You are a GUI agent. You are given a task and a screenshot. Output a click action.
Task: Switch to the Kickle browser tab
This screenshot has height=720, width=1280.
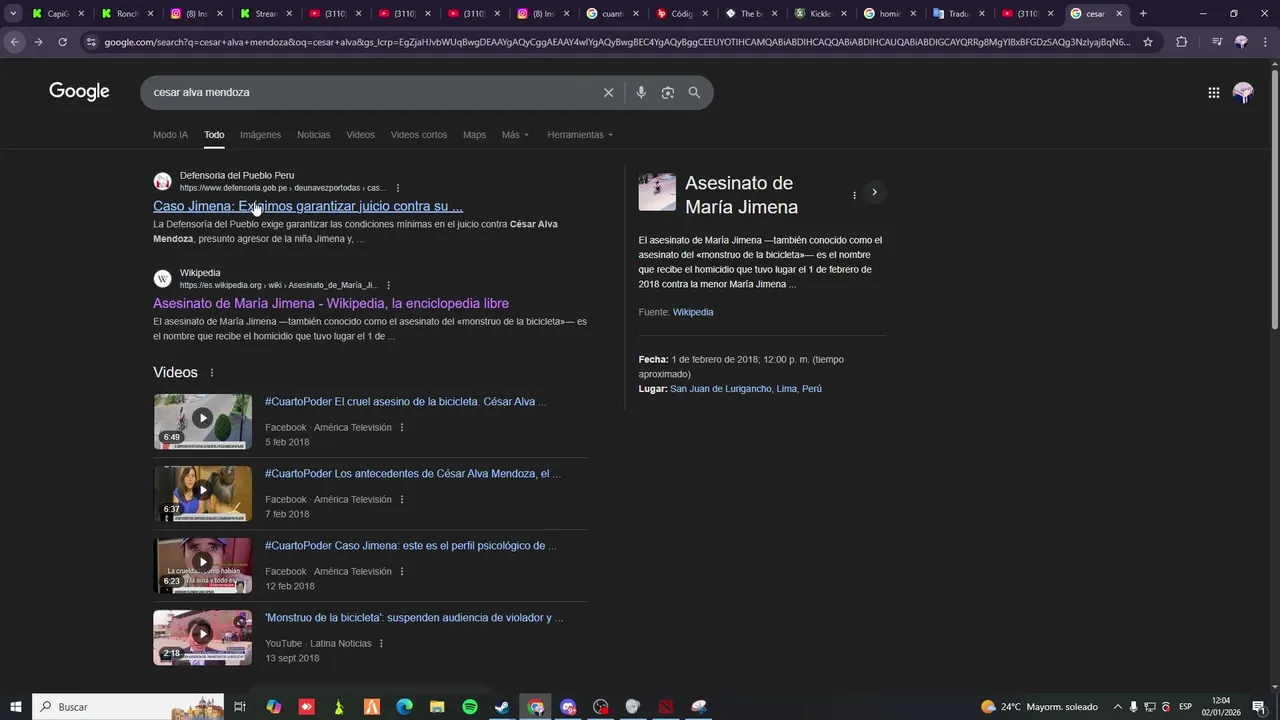tap(818, 14)
